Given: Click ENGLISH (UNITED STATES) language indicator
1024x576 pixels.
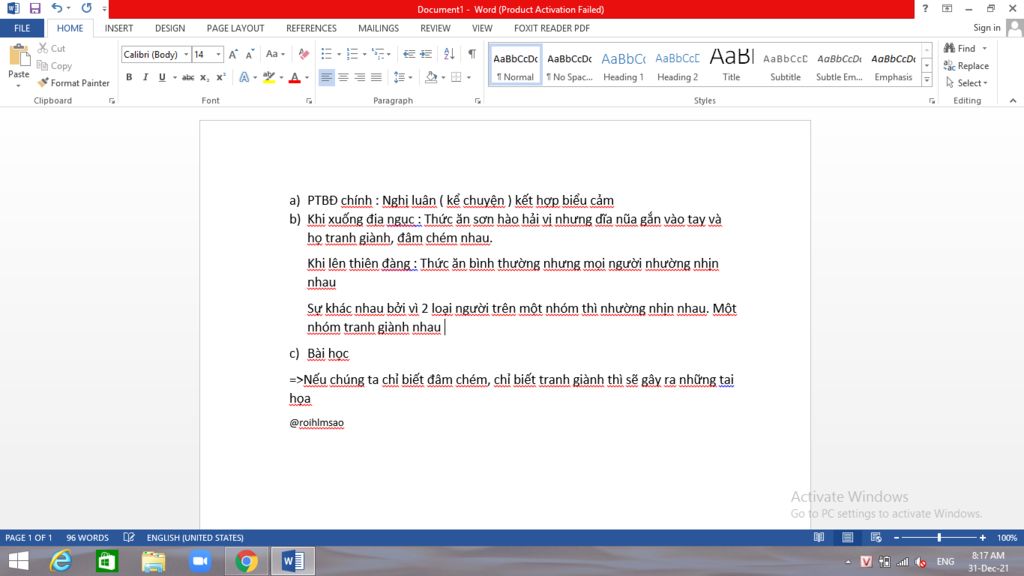Looking at the screenshot, I should click(195, 537).
